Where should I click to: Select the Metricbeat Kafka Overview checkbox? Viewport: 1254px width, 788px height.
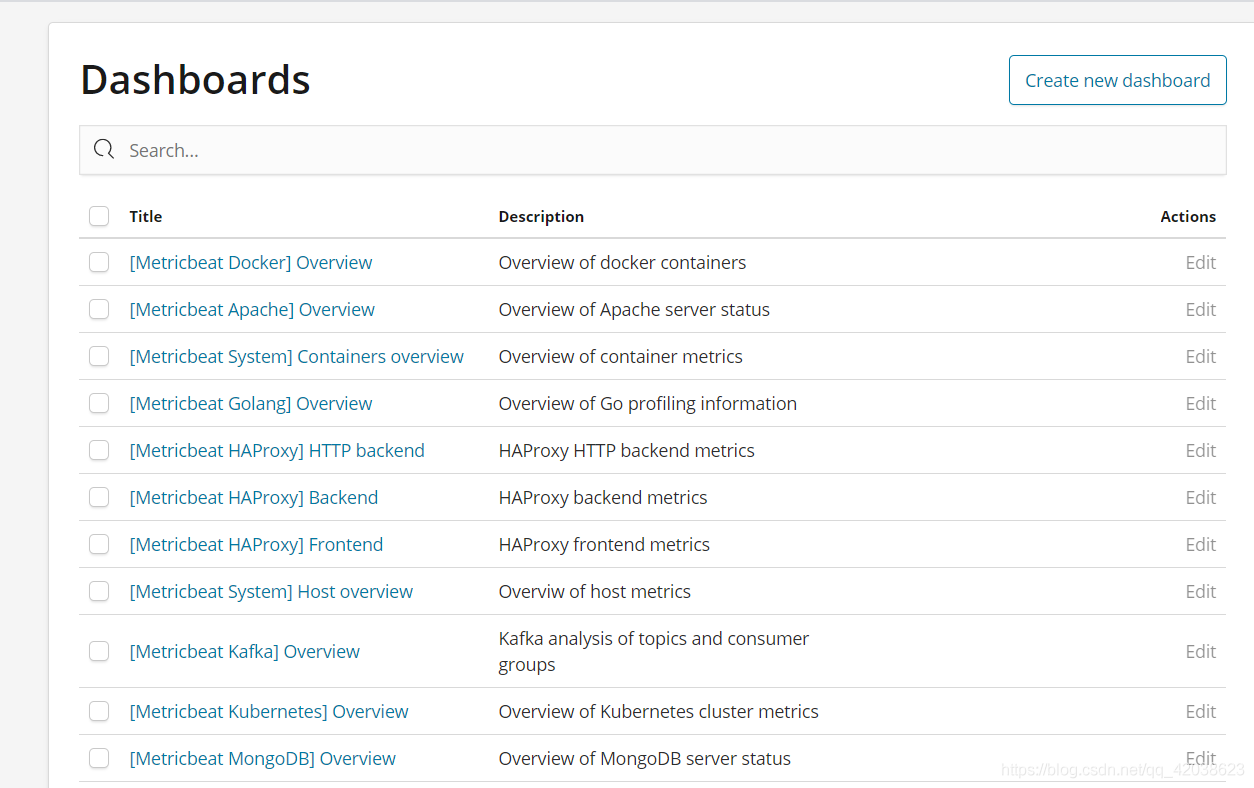click(x=99, y=651)
